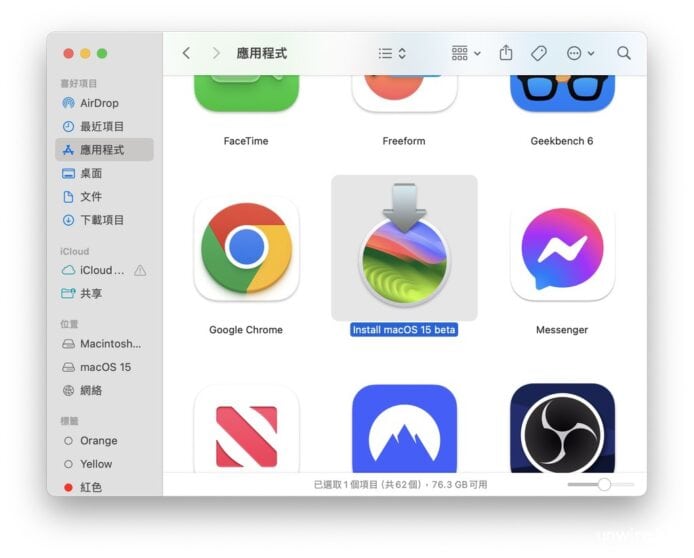Select the NordVPN mountain app icon
694x558 pixels.
pyautogui.click(x=403, y=428)
